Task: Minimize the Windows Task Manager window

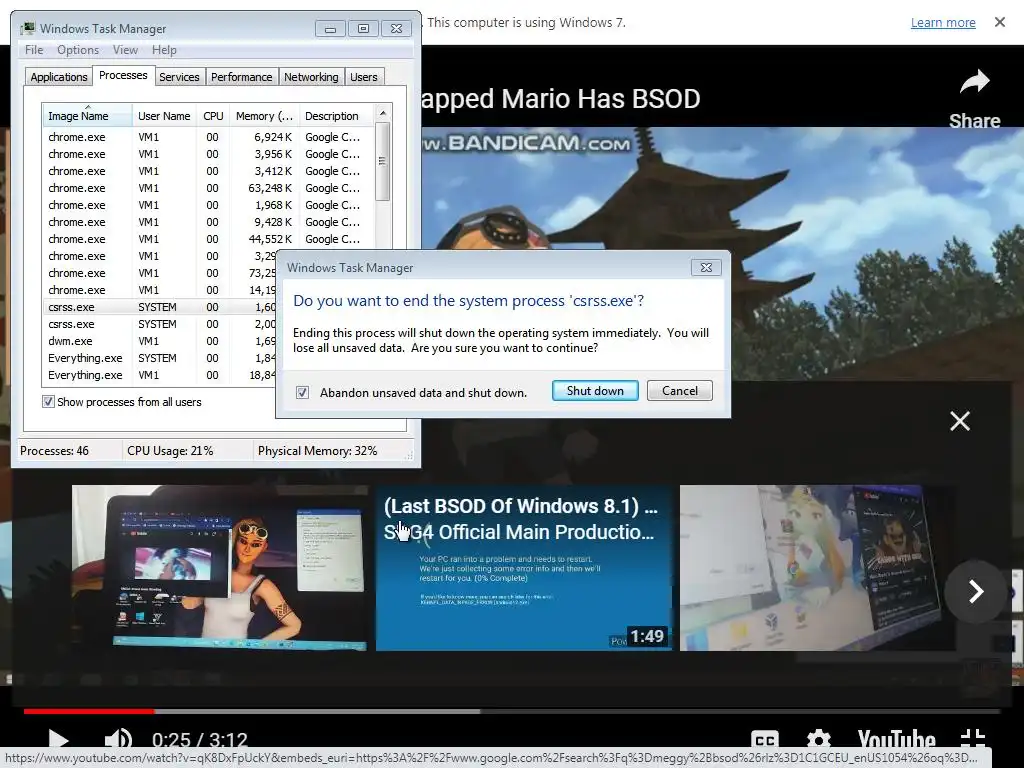Action: (x=330, y=29)
